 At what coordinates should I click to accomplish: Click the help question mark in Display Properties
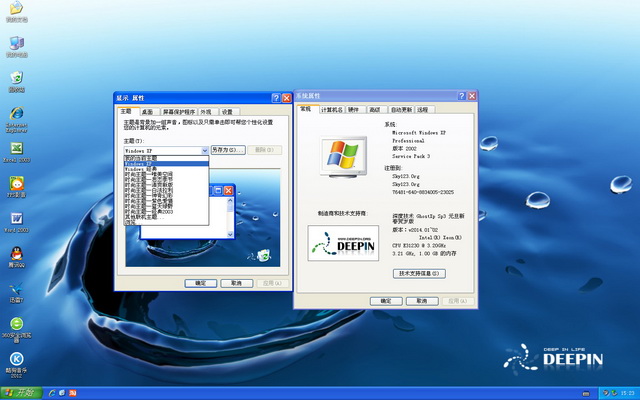275,97
